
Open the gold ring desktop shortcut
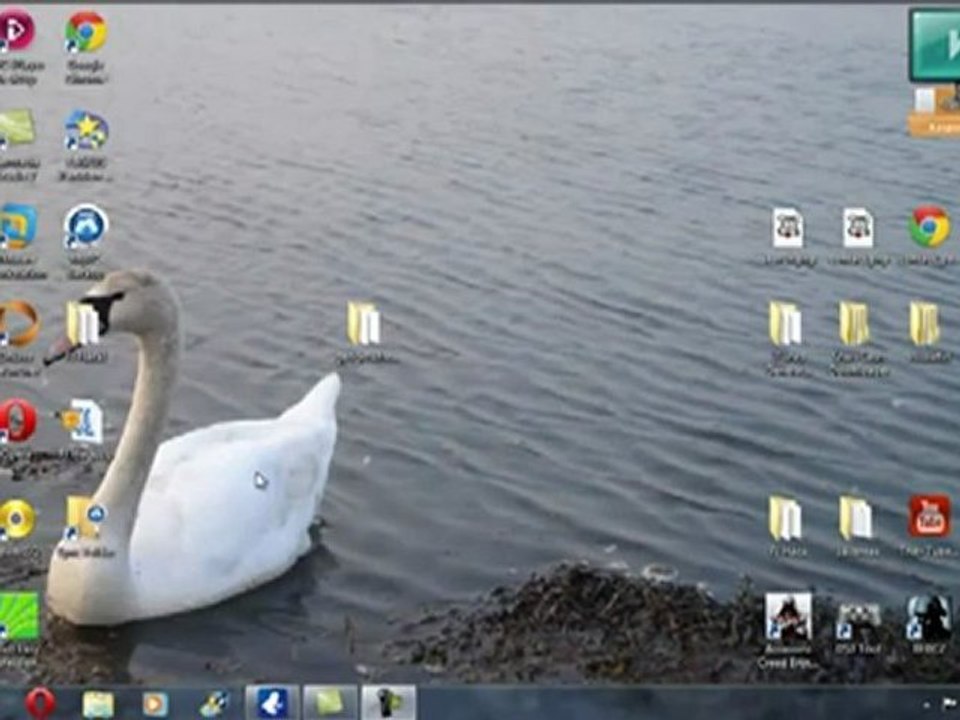tap(18, 324)
